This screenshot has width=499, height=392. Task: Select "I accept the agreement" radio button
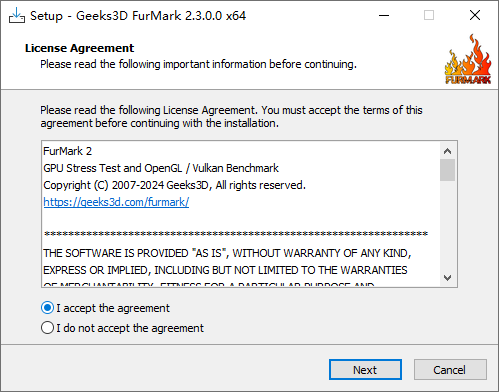(x=47, y=308)
